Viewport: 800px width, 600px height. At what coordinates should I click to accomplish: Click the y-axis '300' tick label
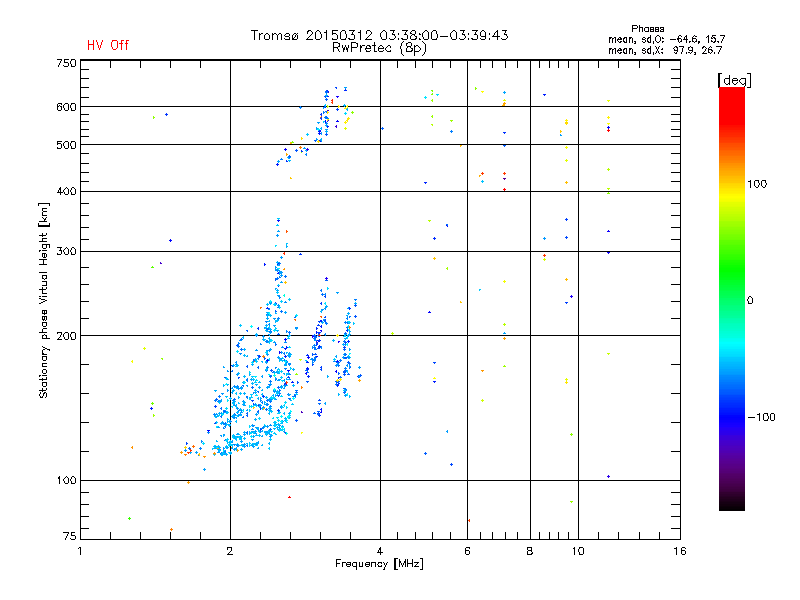[67, 252]
